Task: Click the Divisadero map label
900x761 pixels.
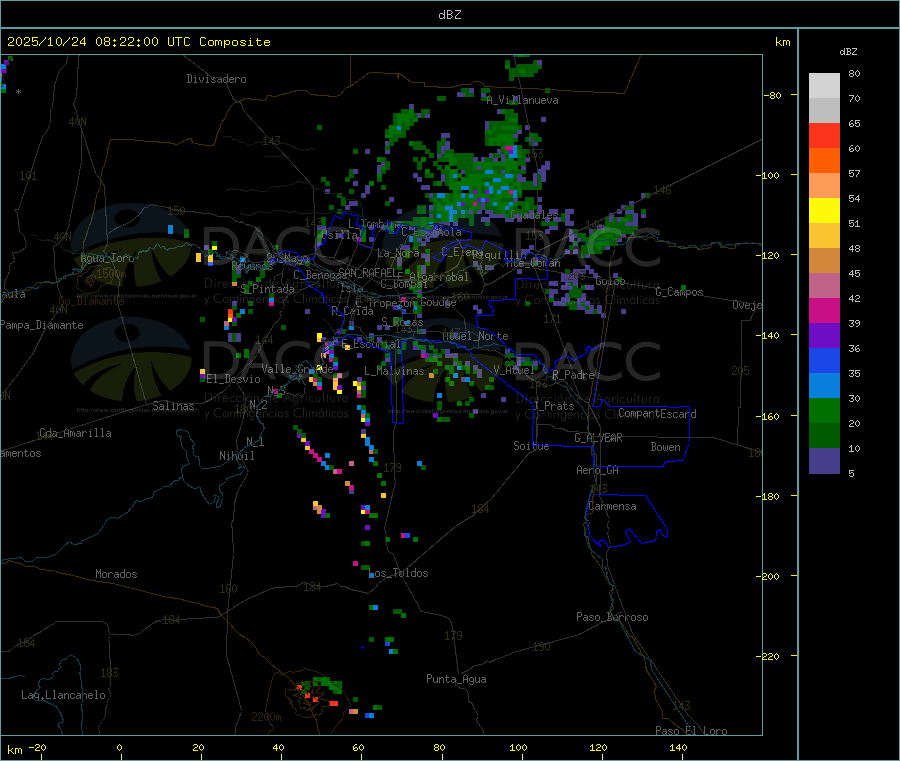Action: [x=216, y=79]
